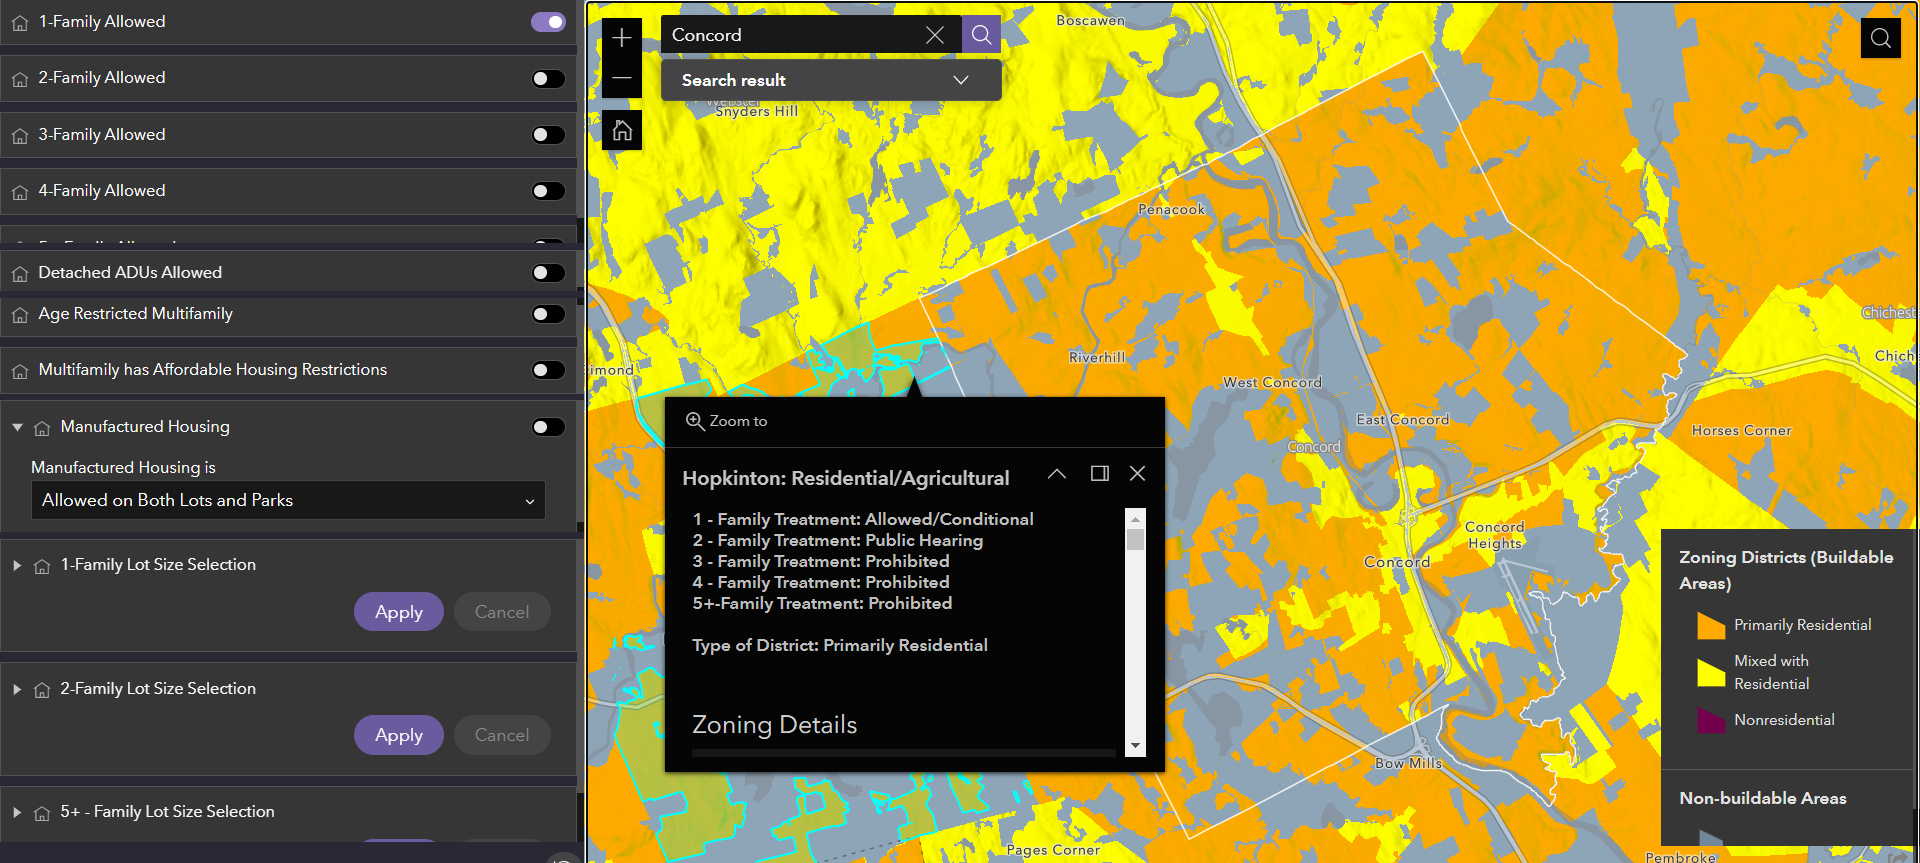Collapse the Manufactured Housing section
This screenshot has width=1920, height=863.
(x=17, y=427)
